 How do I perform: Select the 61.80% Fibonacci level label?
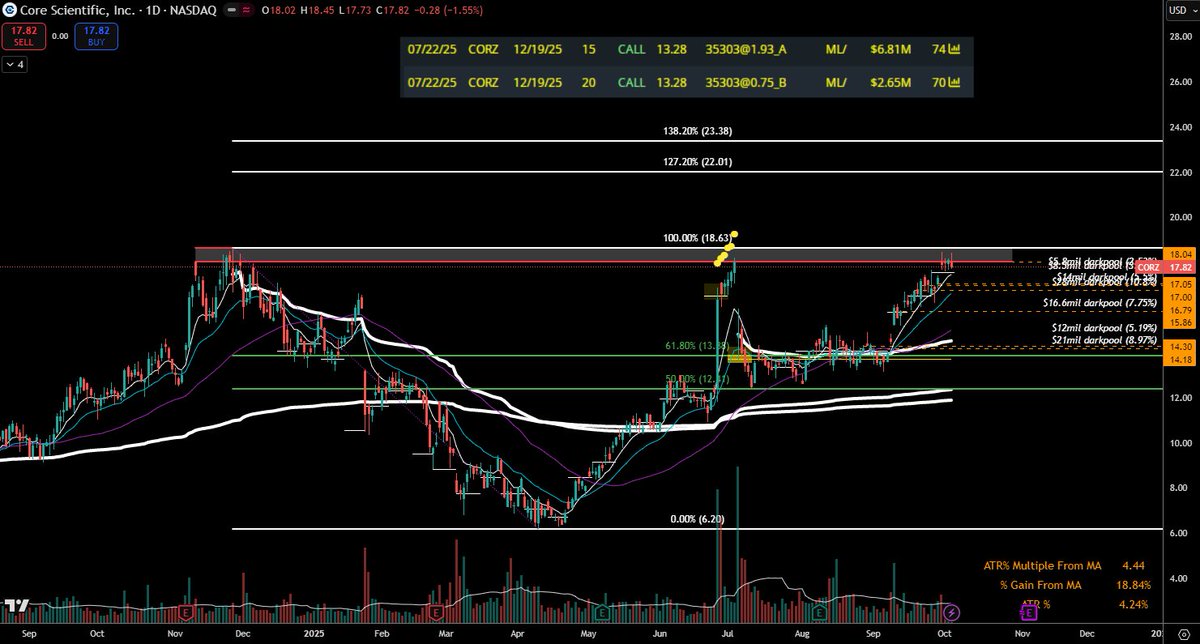(x=697, y=346)
